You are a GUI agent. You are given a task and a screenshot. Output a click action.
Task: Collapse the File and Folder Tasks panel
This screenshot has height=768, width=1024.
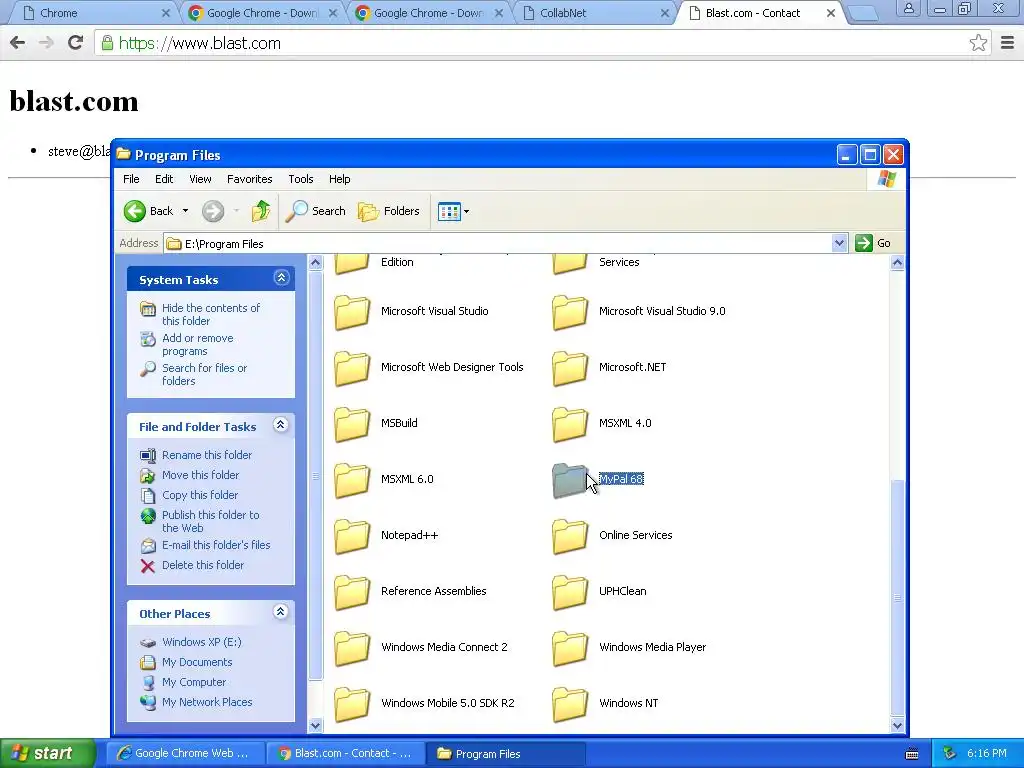click(x=281, y=425)
